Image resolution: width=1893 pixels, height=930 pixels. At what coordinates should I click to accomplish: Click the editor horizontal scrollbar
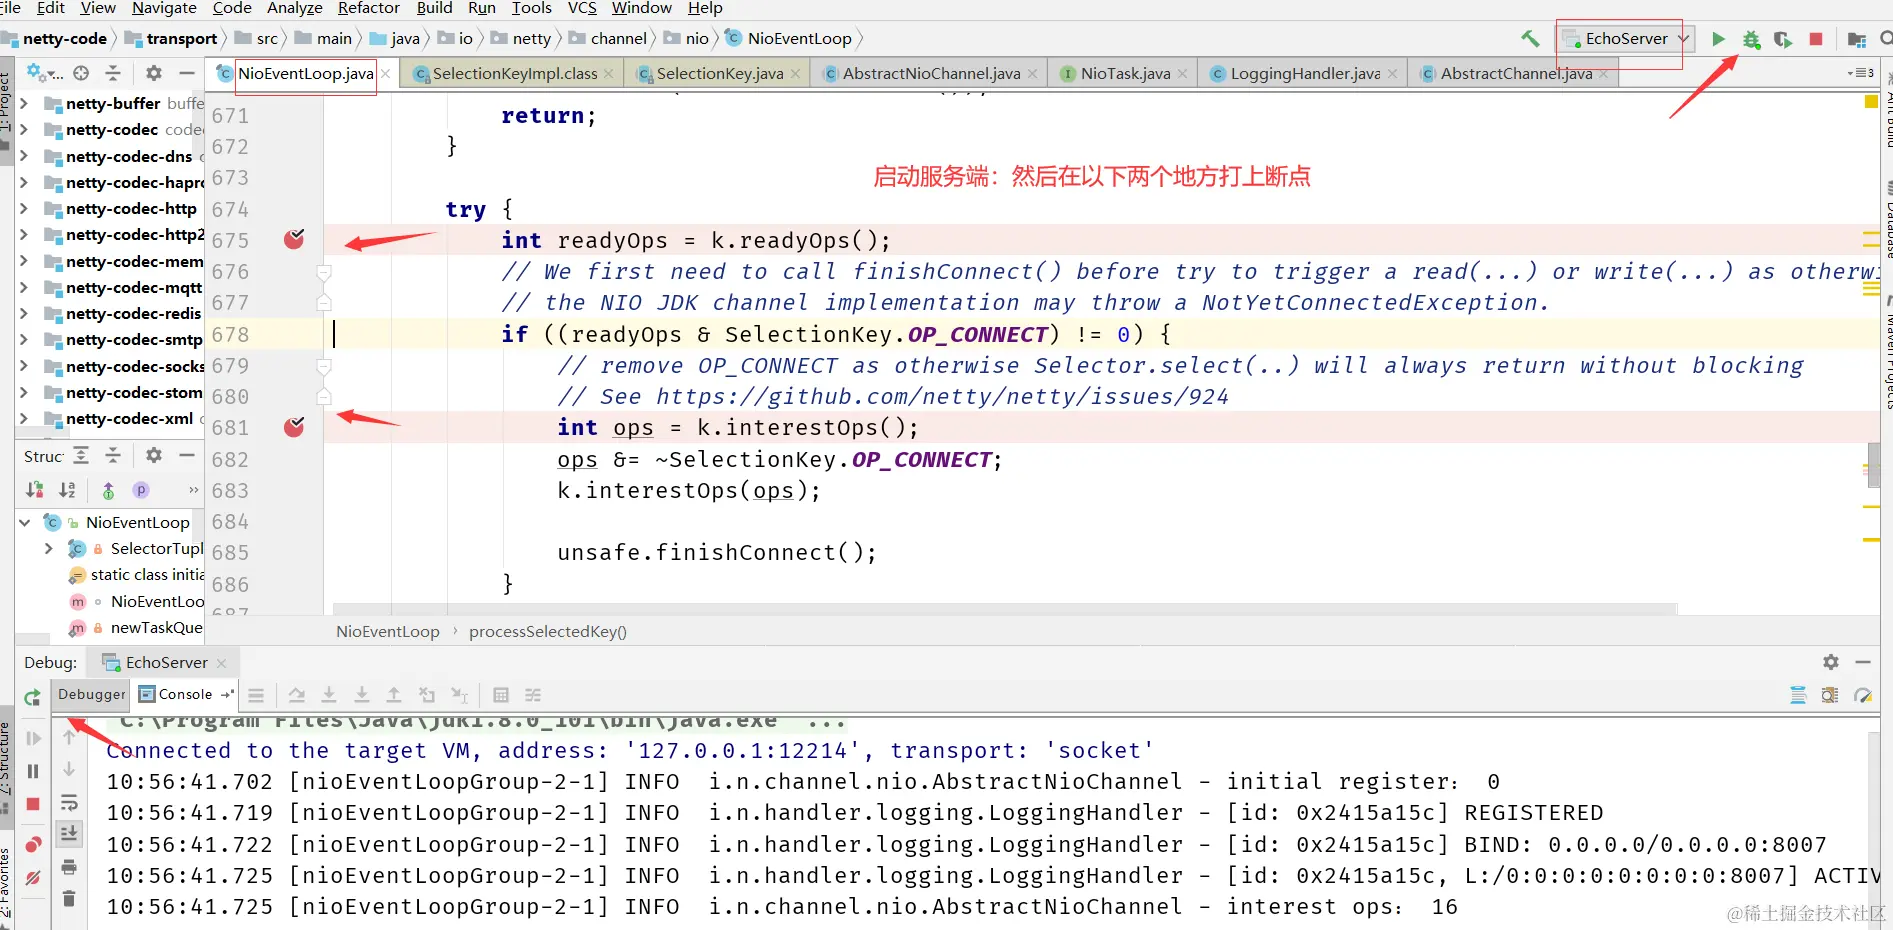click(x=1005, y=608)
